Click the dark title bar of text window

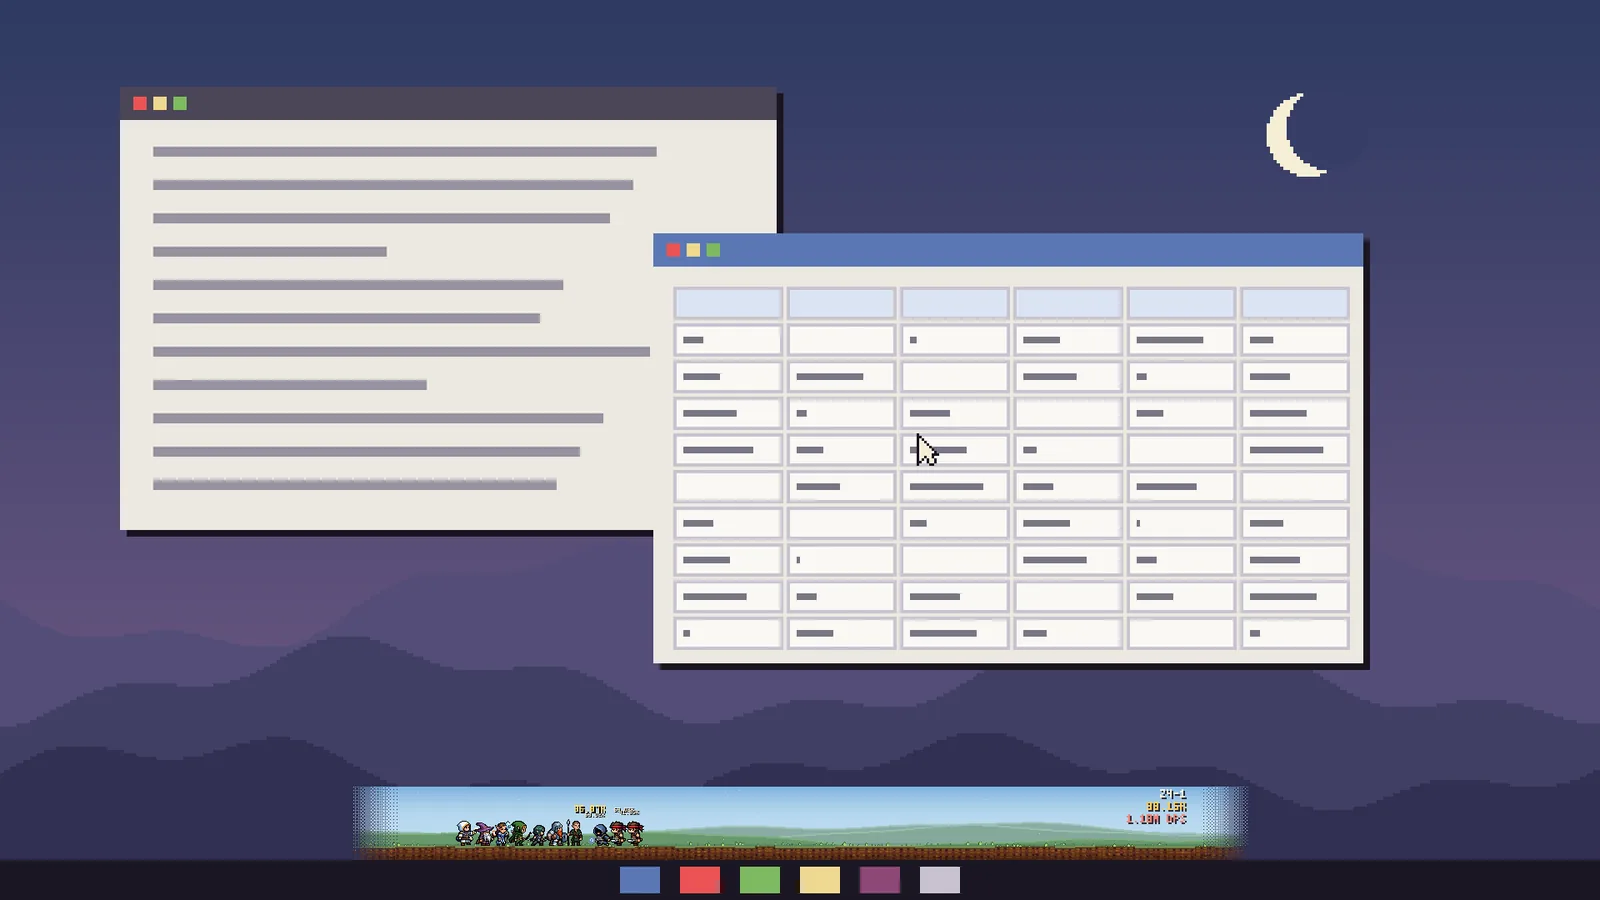coord(448,103)
